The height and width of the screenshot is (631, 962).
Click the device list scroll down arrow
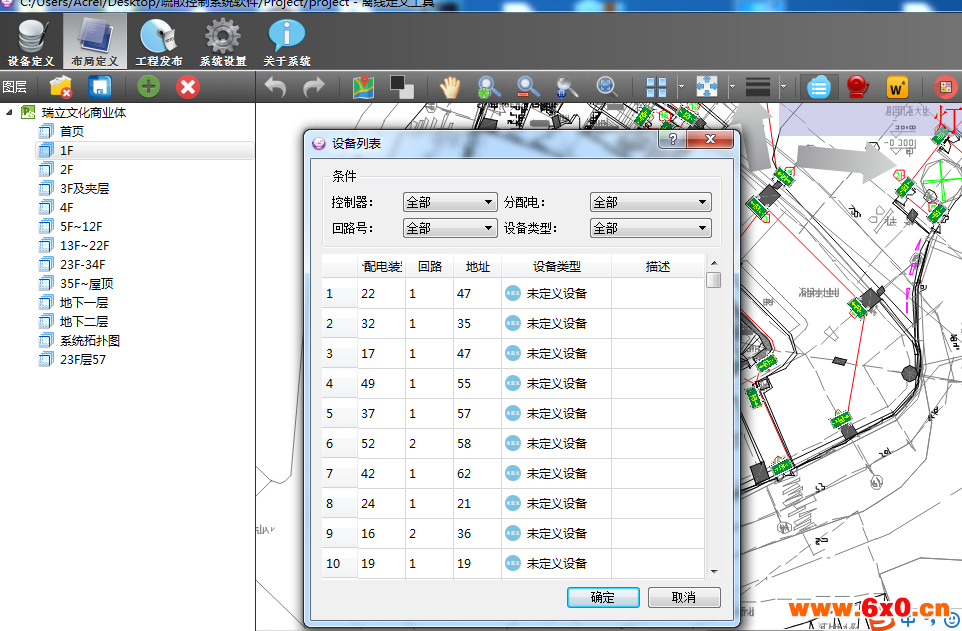coord(714,571)
